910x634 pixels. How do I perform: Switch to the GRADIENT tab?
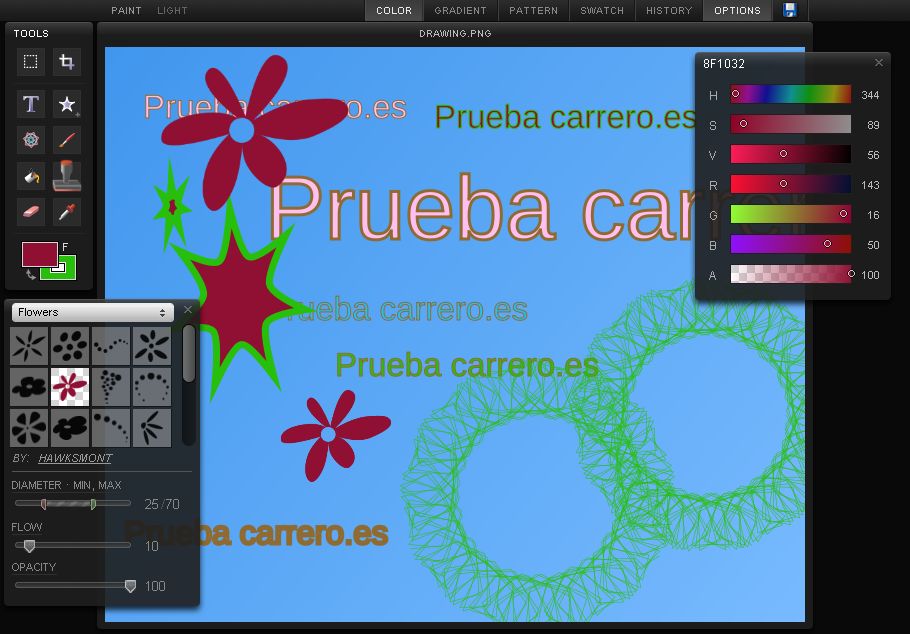coord(460,10)
